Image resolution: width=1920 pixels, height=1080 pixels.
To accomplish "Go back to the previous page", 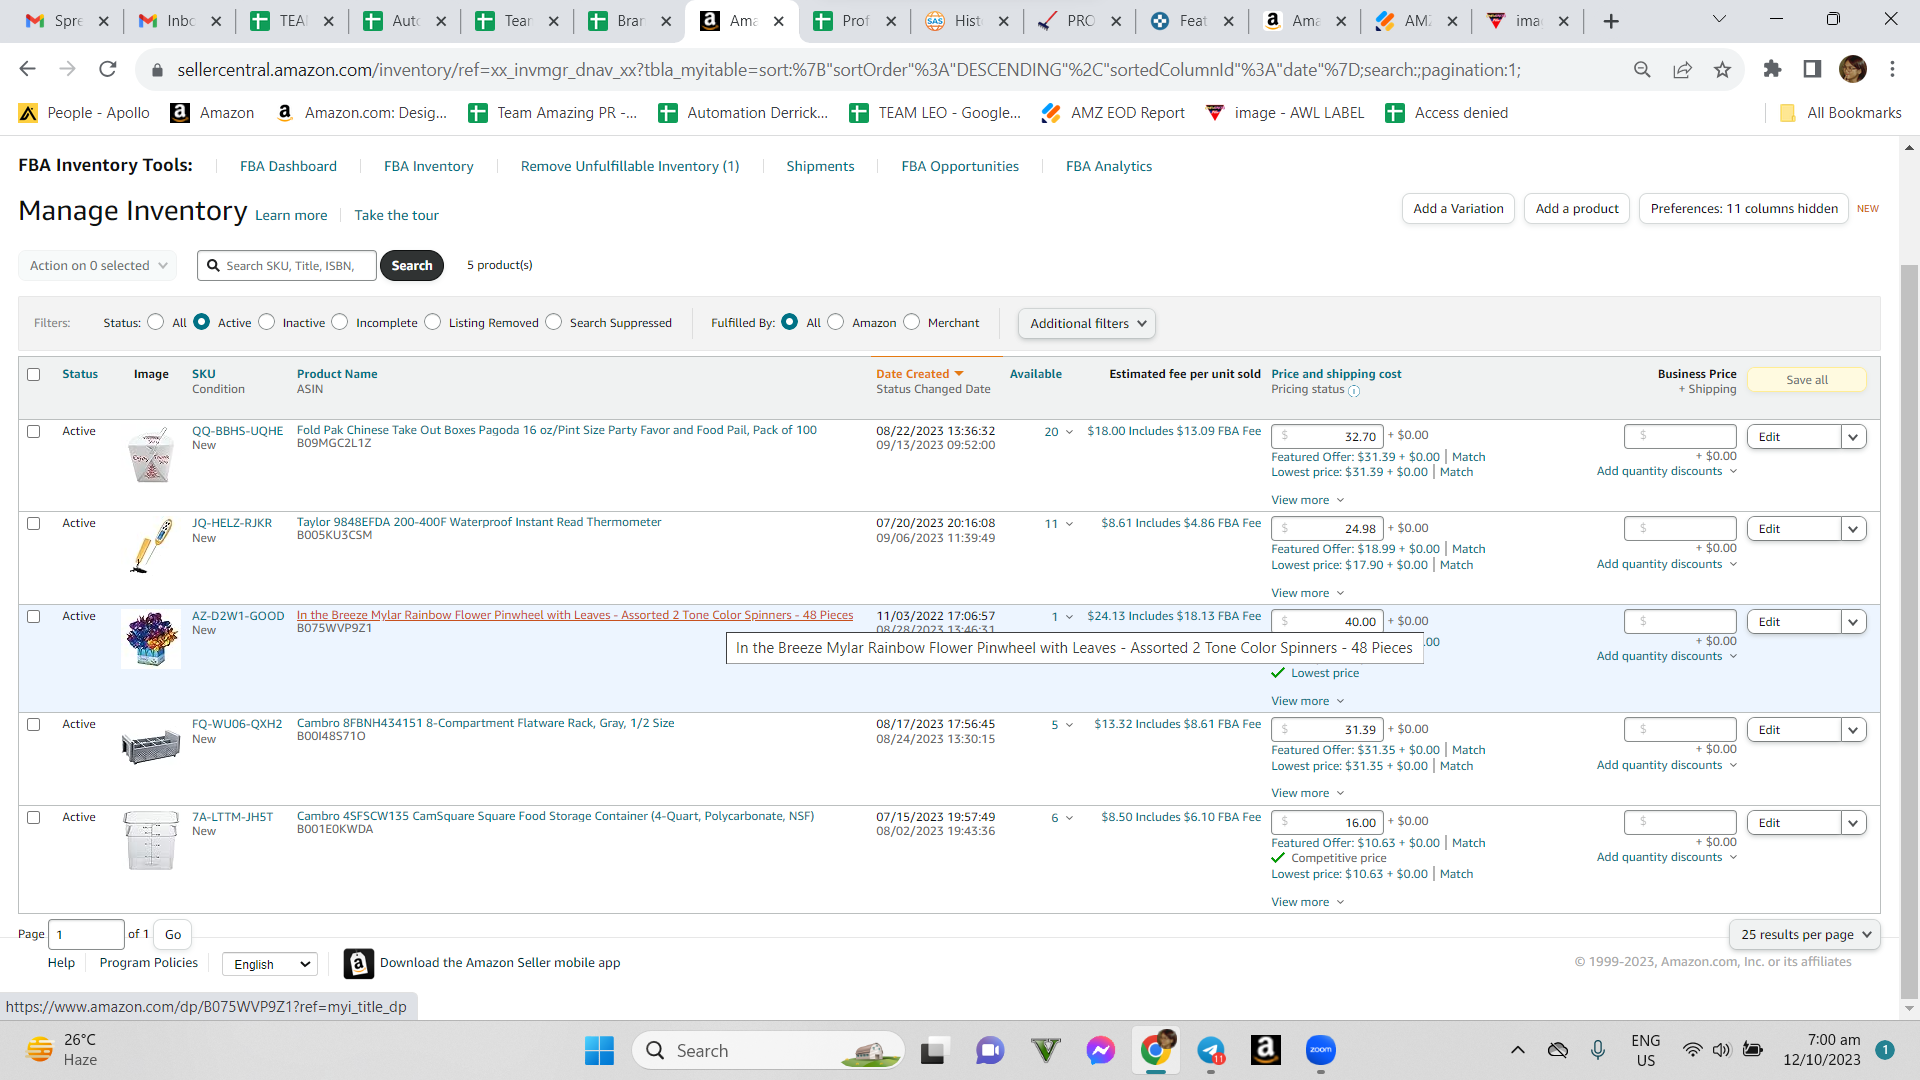I will 27,69.
